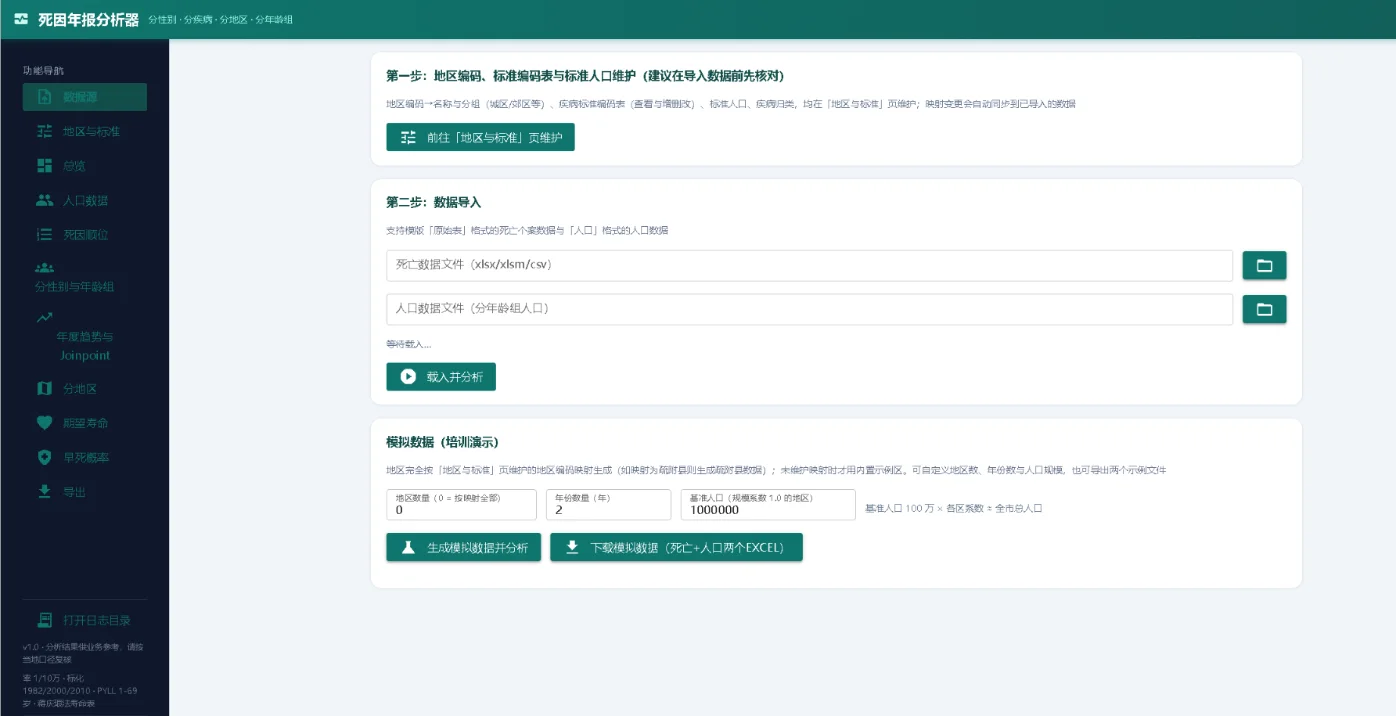This screenshot has height=716, width=1396.
Task: Open 期望寿命 via its heart icon
Action: click(44, 423)
